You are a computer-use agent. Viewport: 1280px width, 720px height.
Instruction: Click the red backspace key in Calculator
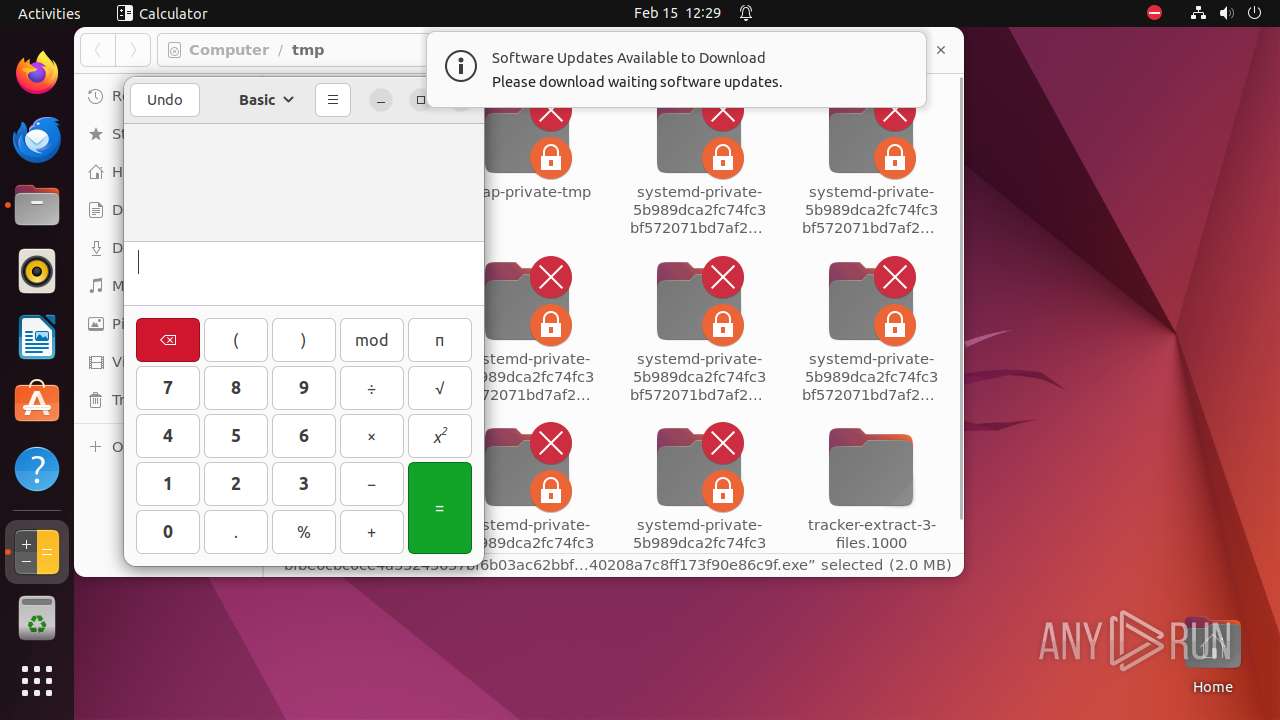(x=168, y=340)
